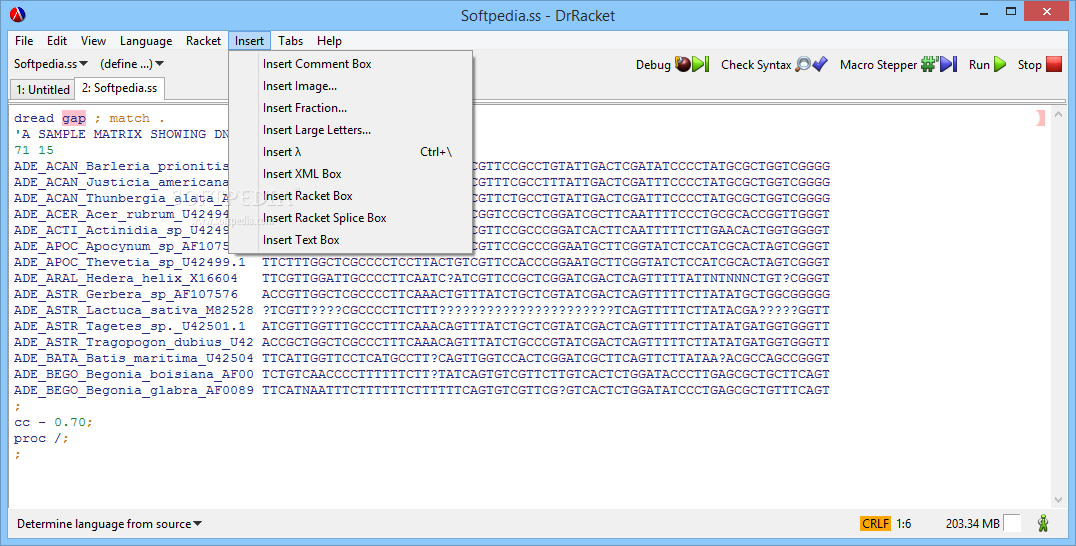Close the open Insert menu
This screenshot has height=546, width=1076.
249,40
